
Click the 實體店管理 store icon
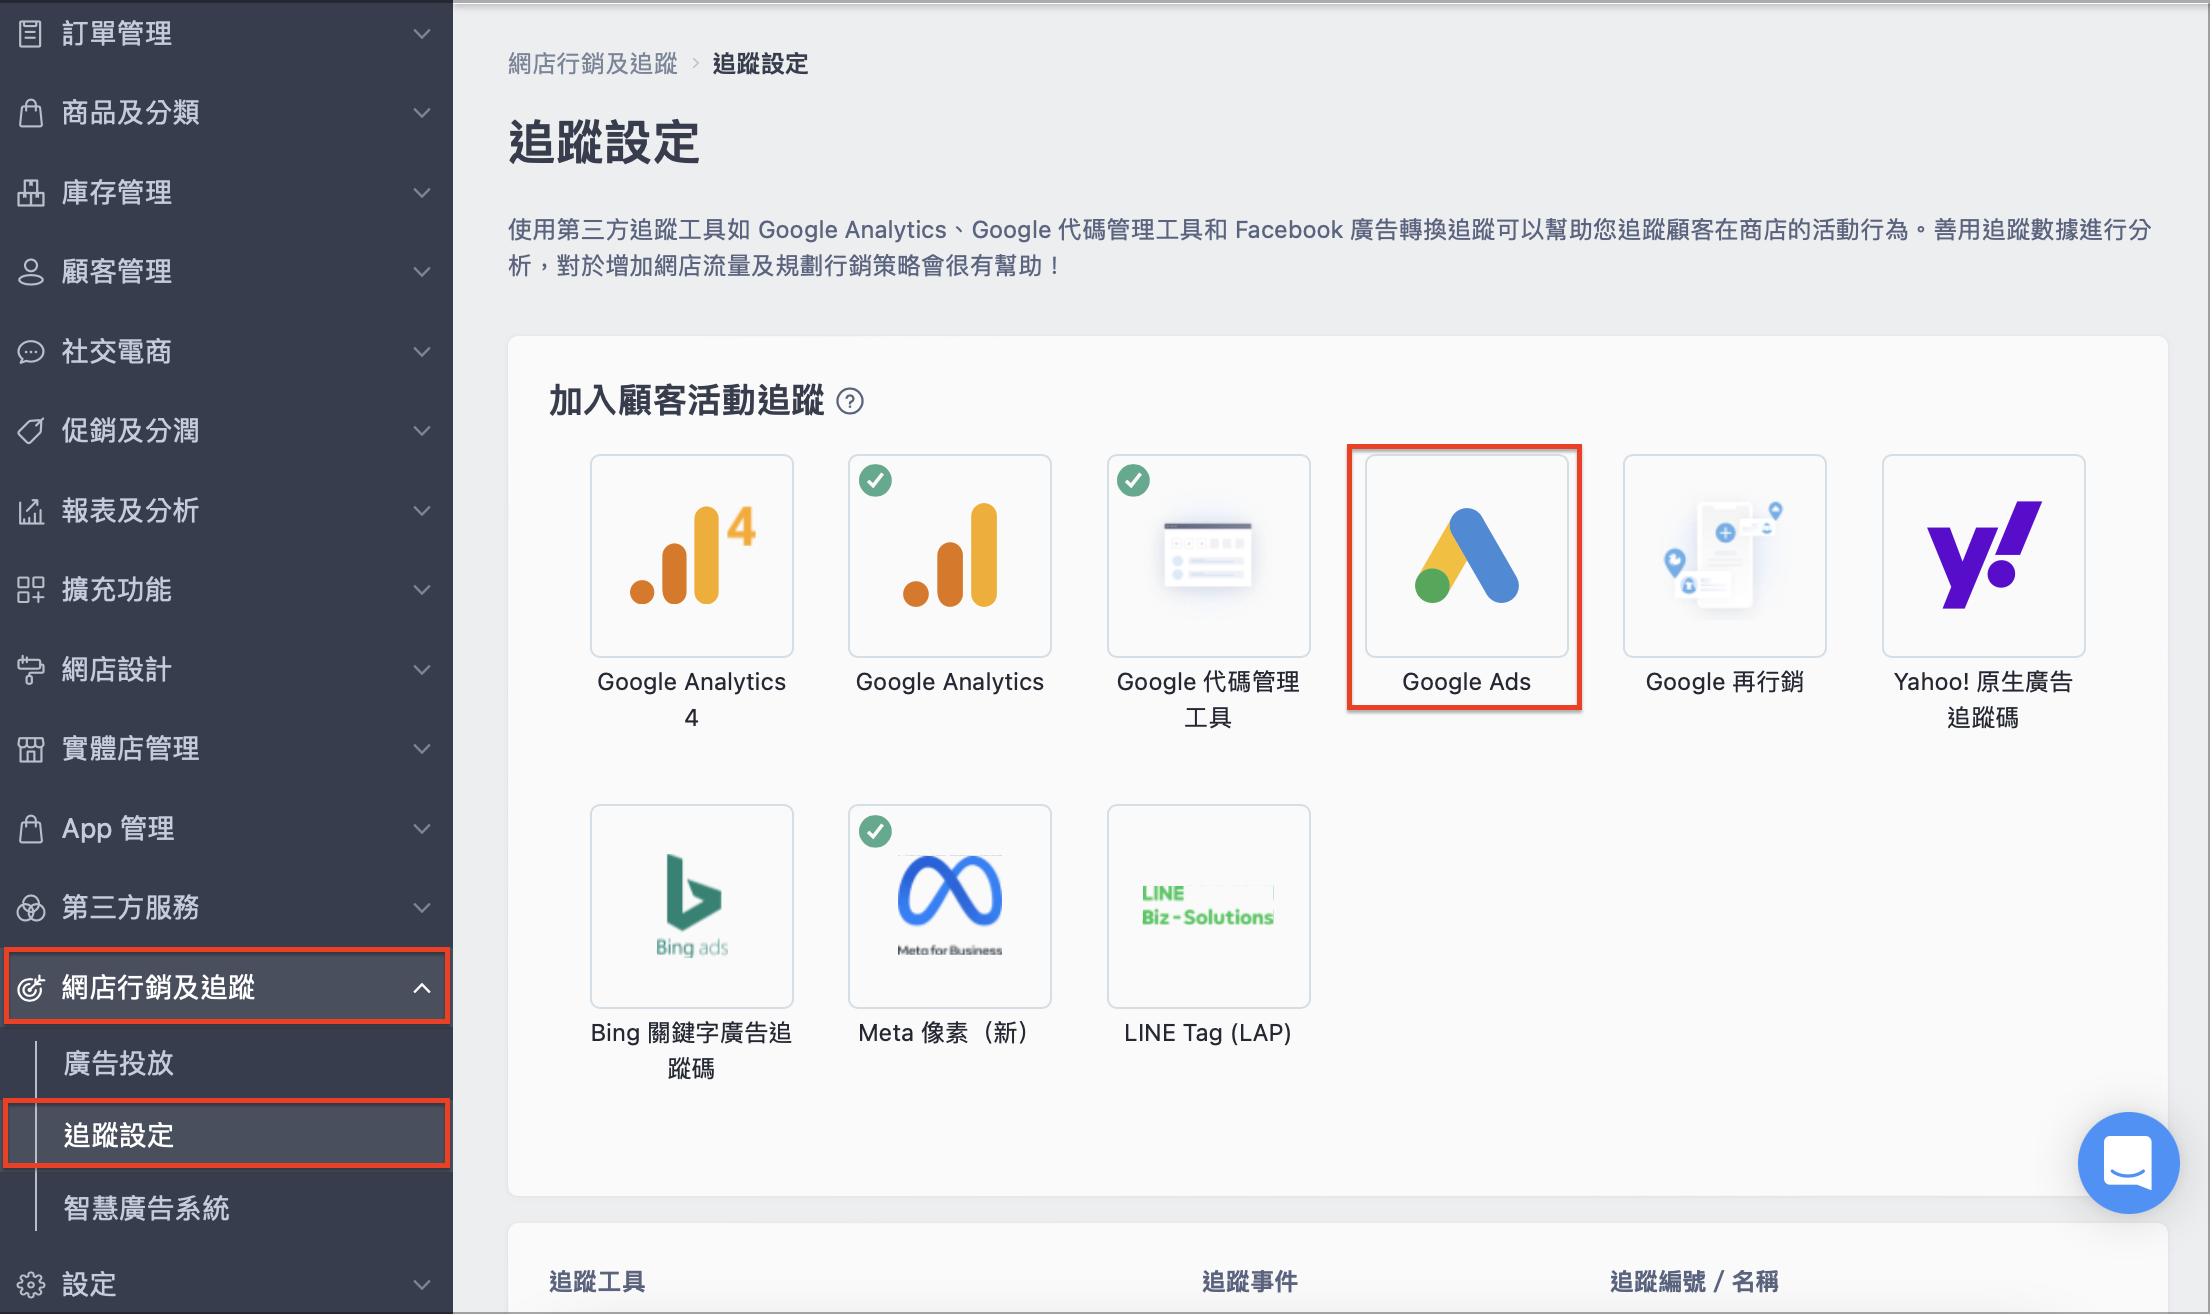point(31,748)
